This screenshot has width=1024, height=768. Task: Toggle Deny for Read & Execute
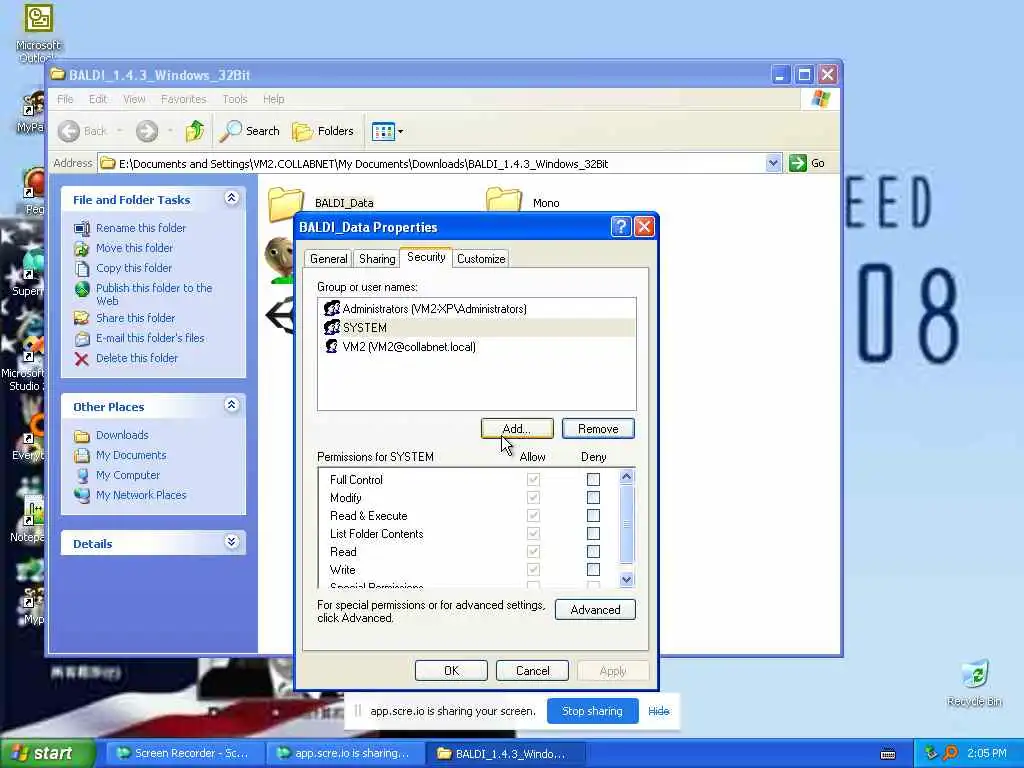tap(593, 516)
